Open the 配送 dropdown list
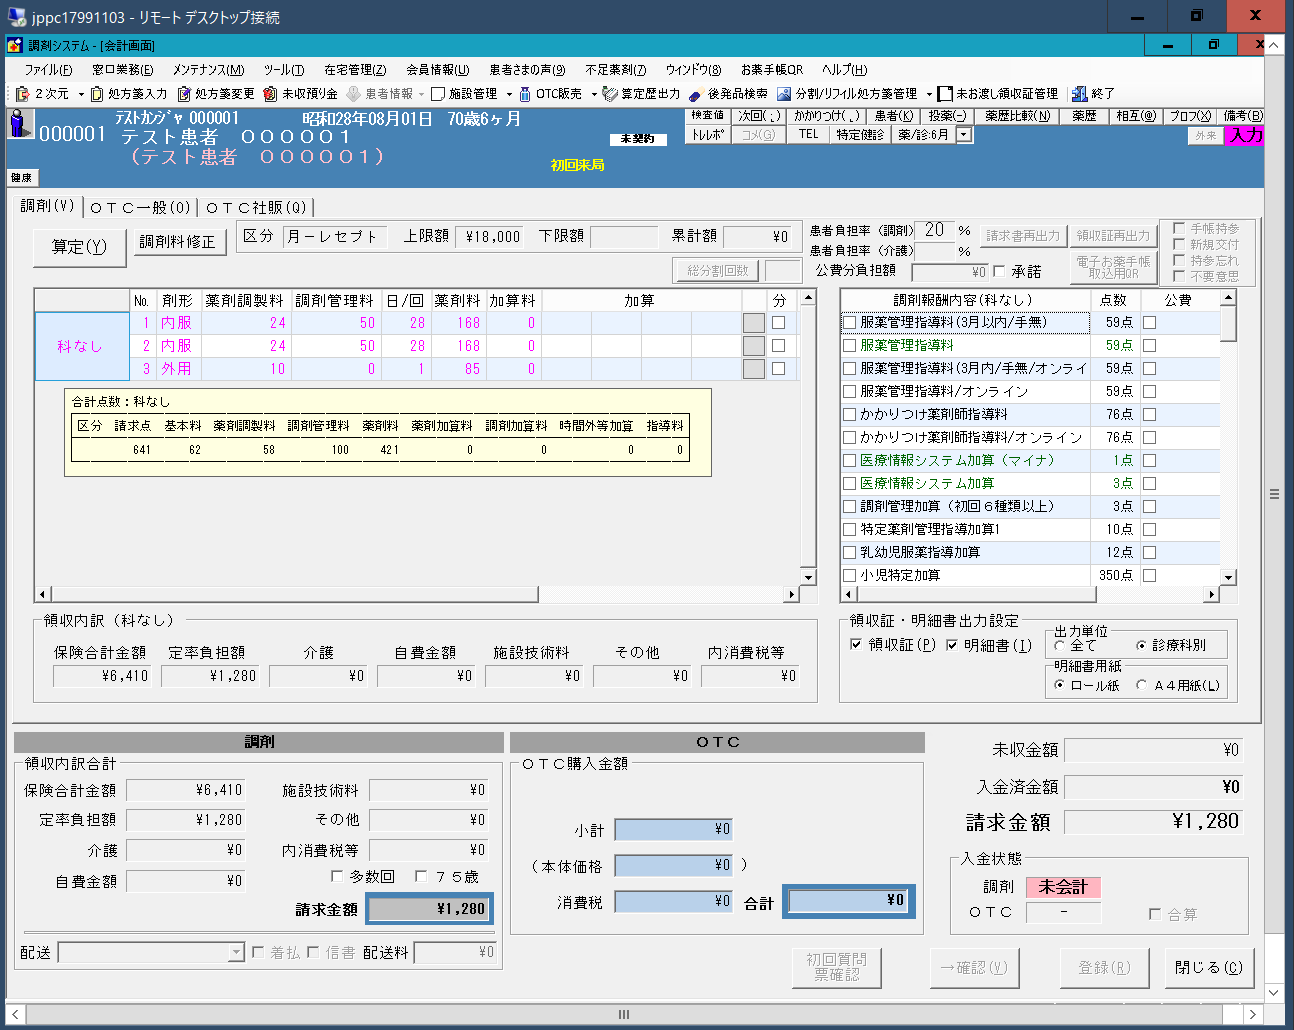Screen dimensions: 1294x1030 (x=236, y=953)
